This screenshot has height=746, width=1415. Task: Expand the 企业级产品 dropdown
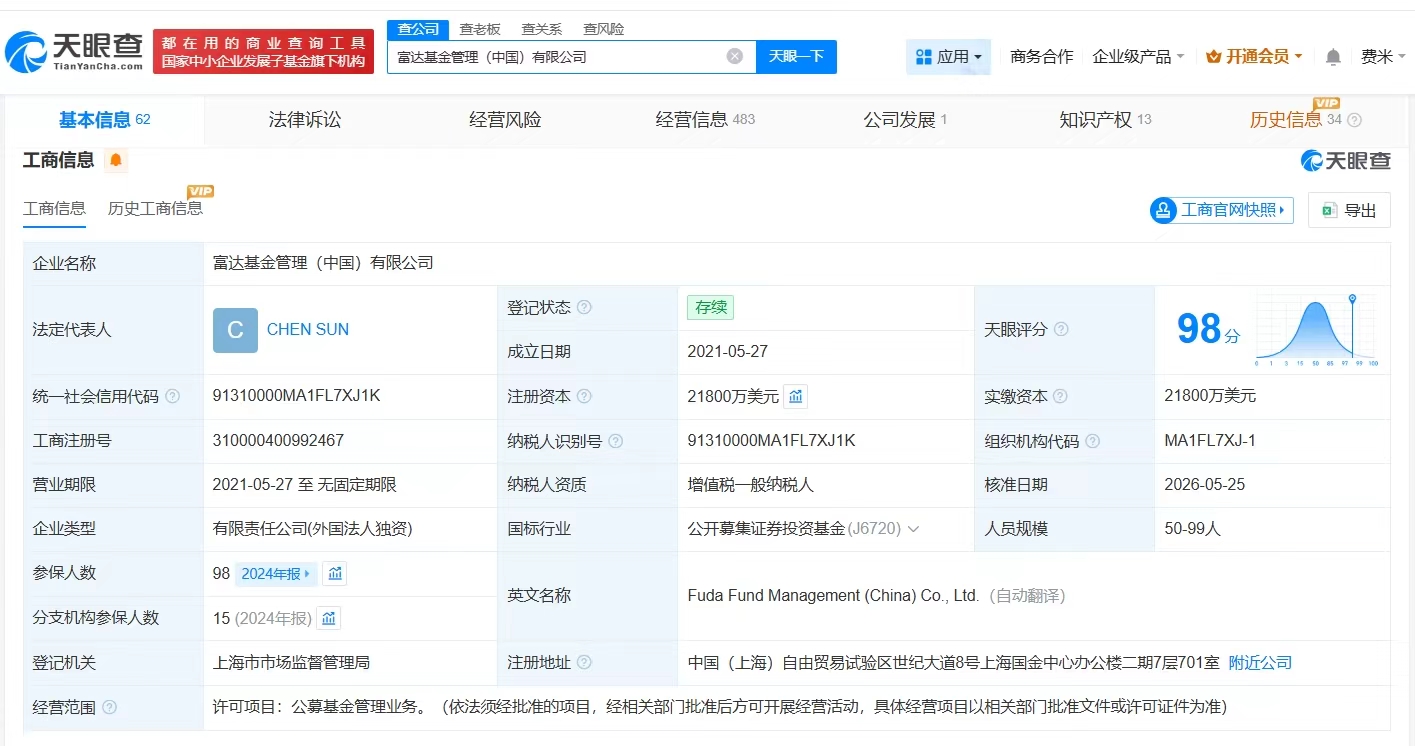pyautogui.click(x=1138, y=57)
